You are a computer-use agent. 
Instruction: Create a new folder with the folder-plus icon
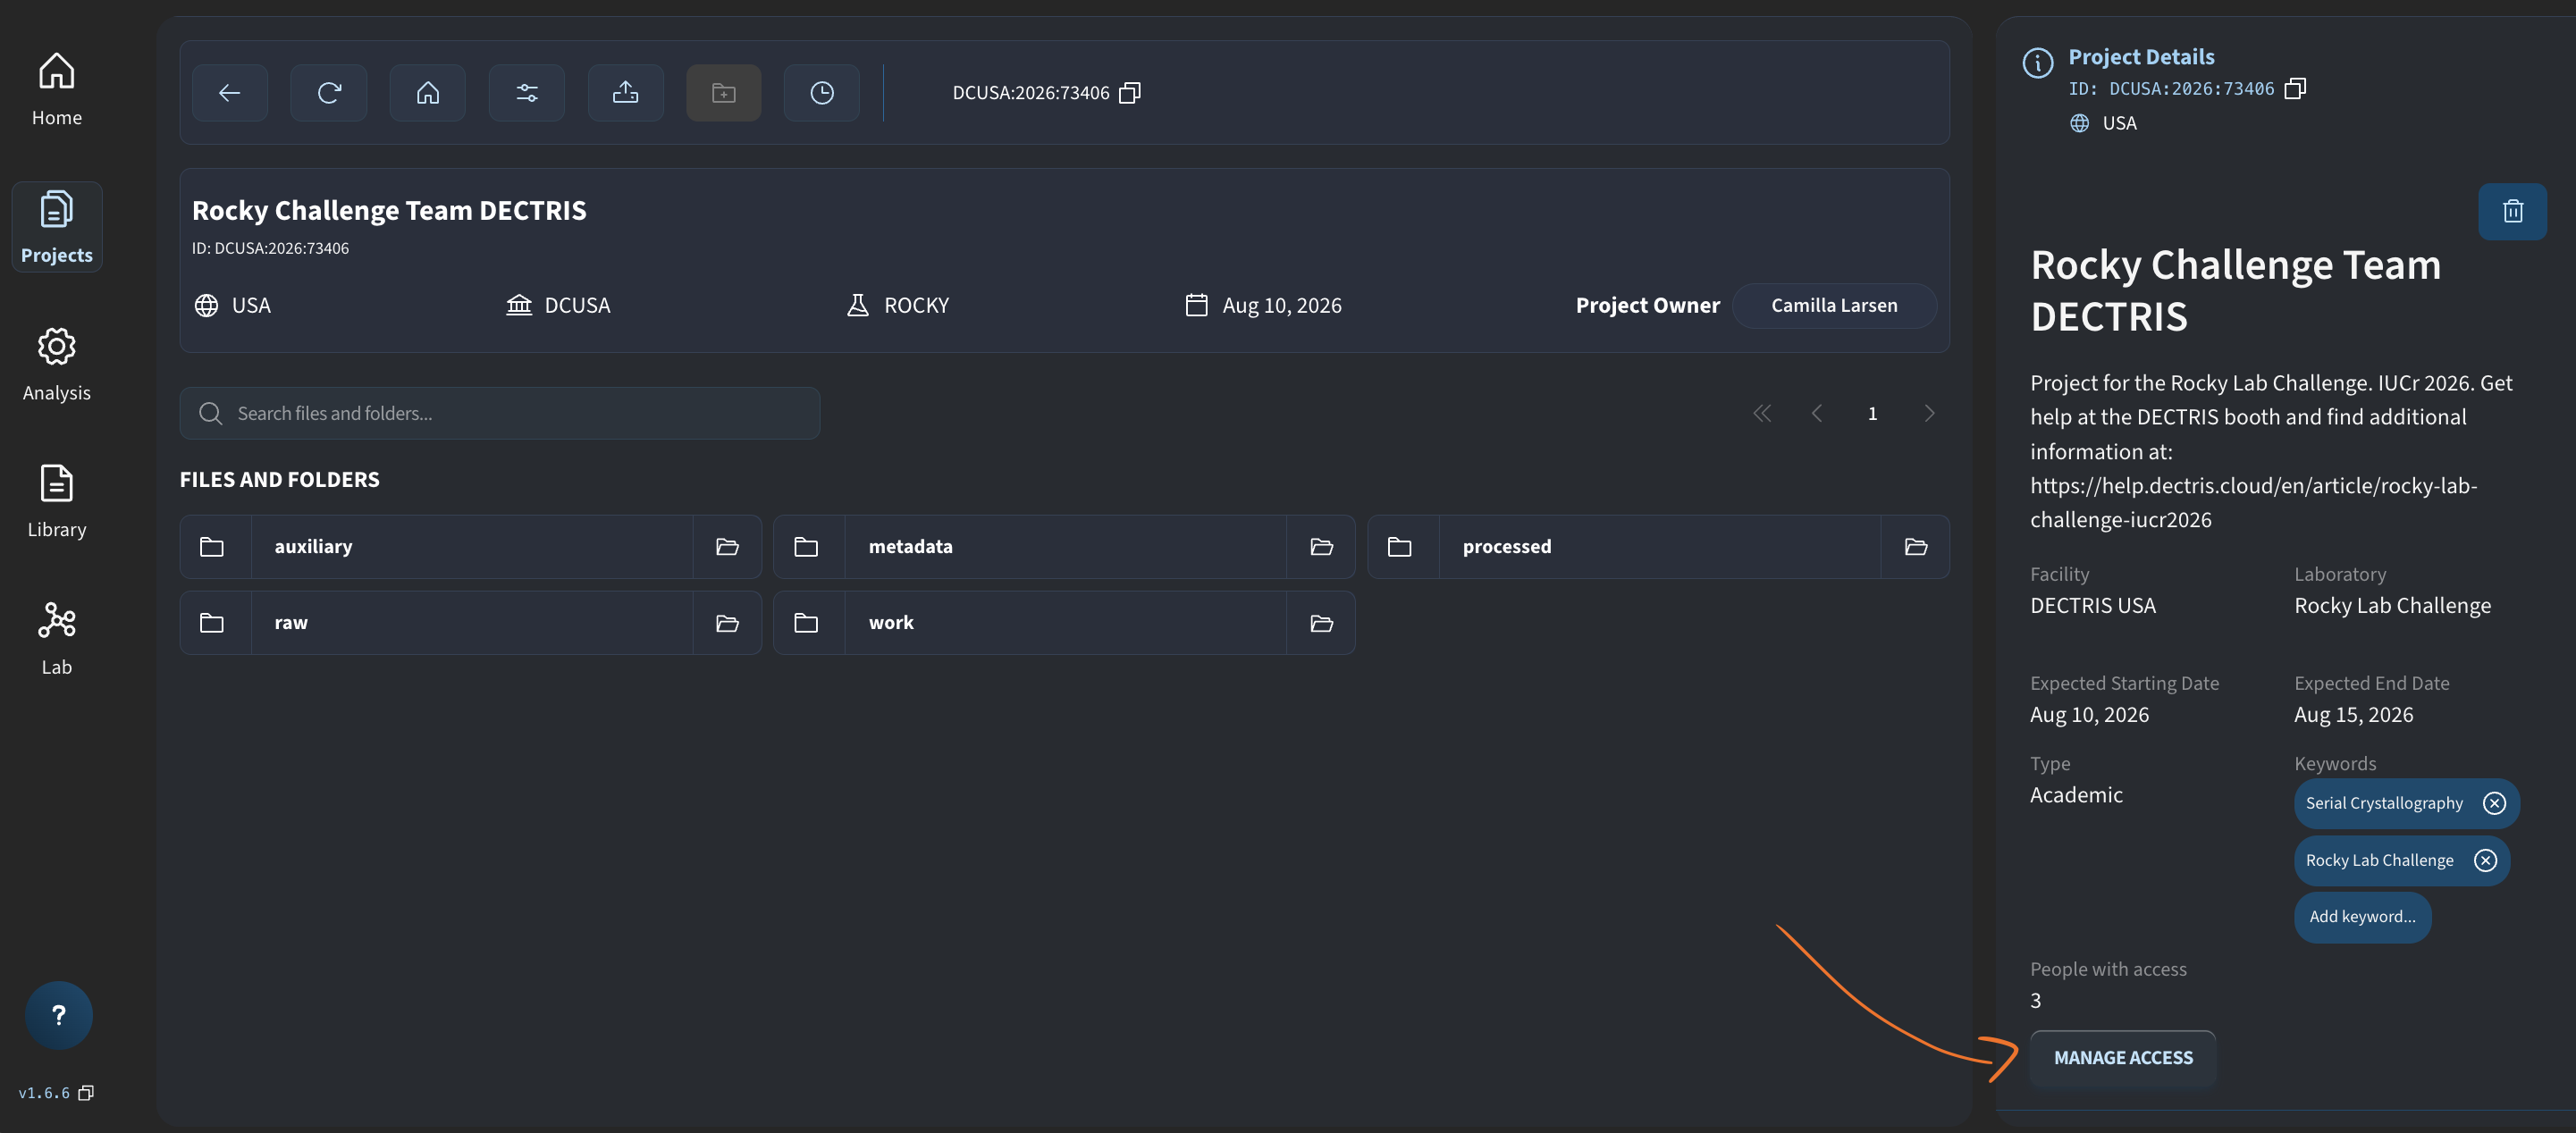(x=724, y=92)
